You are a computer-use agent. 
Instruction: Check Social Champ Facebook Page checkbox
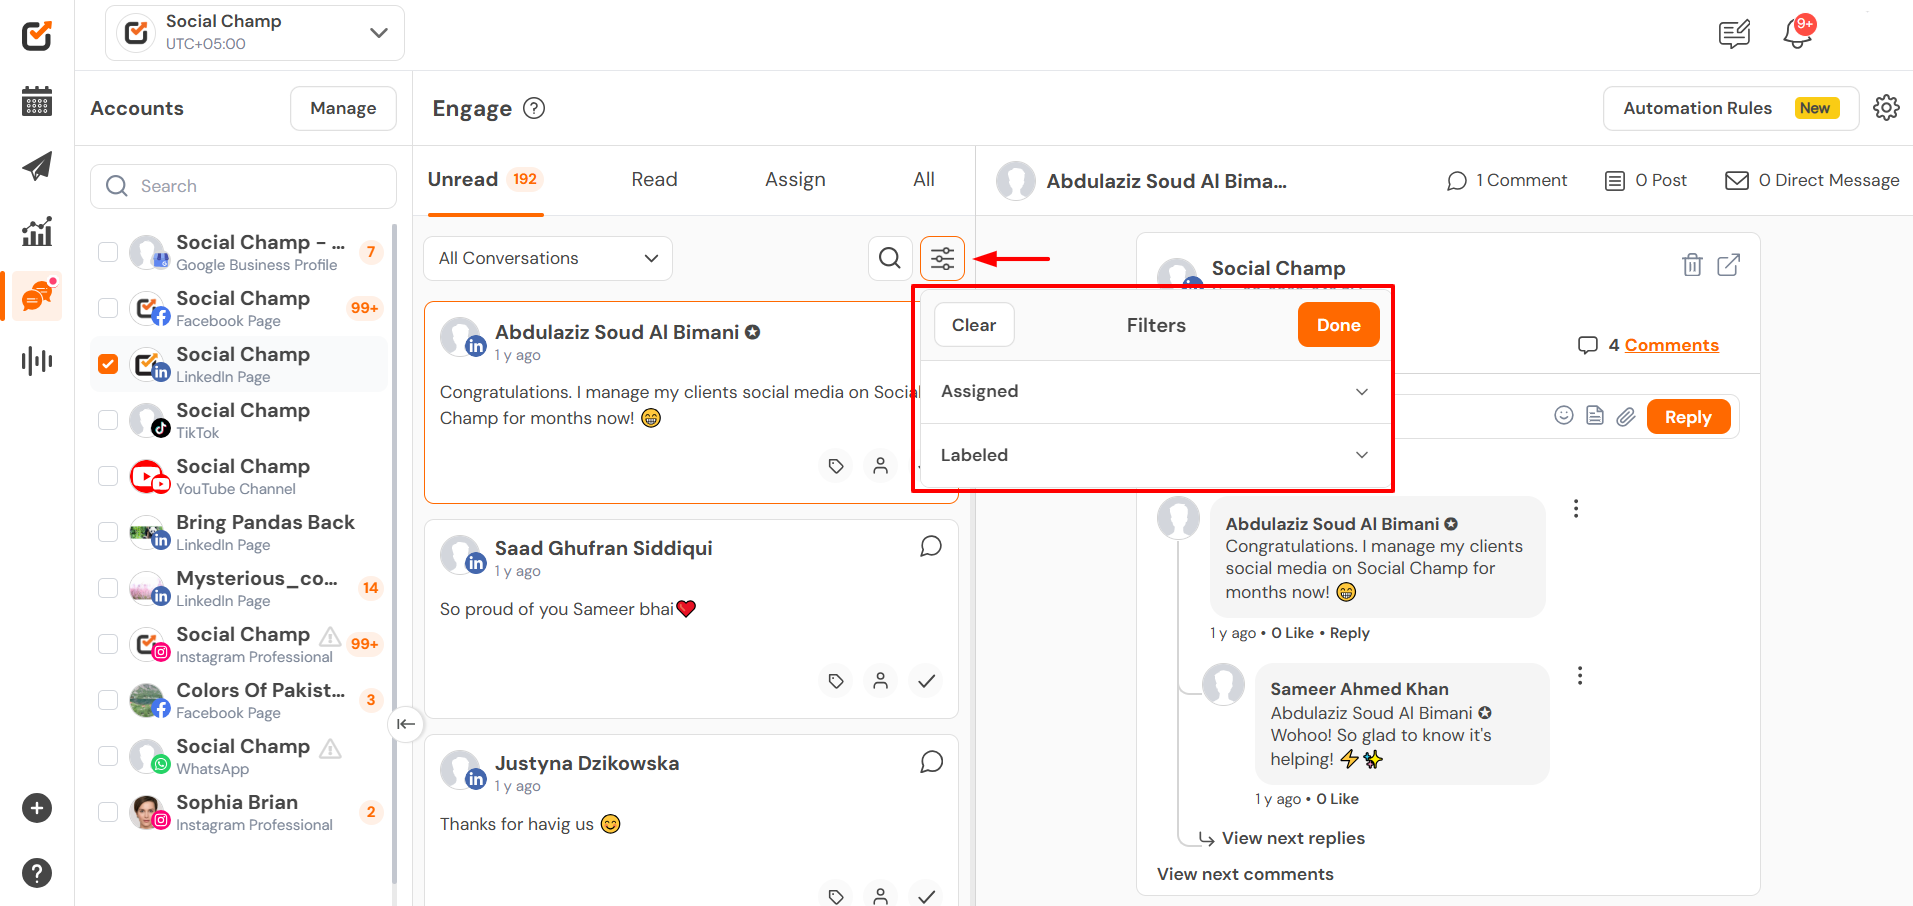coord(108,308)
